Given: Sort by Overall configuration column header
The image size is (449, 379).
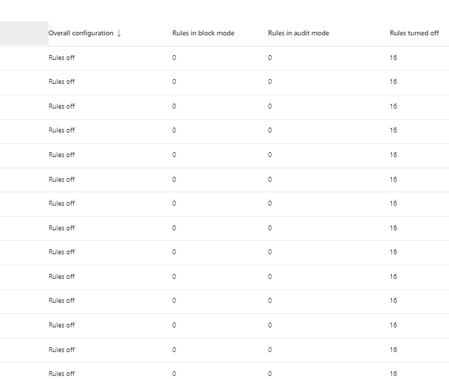Looking at the screenshot, I should 81,33.
